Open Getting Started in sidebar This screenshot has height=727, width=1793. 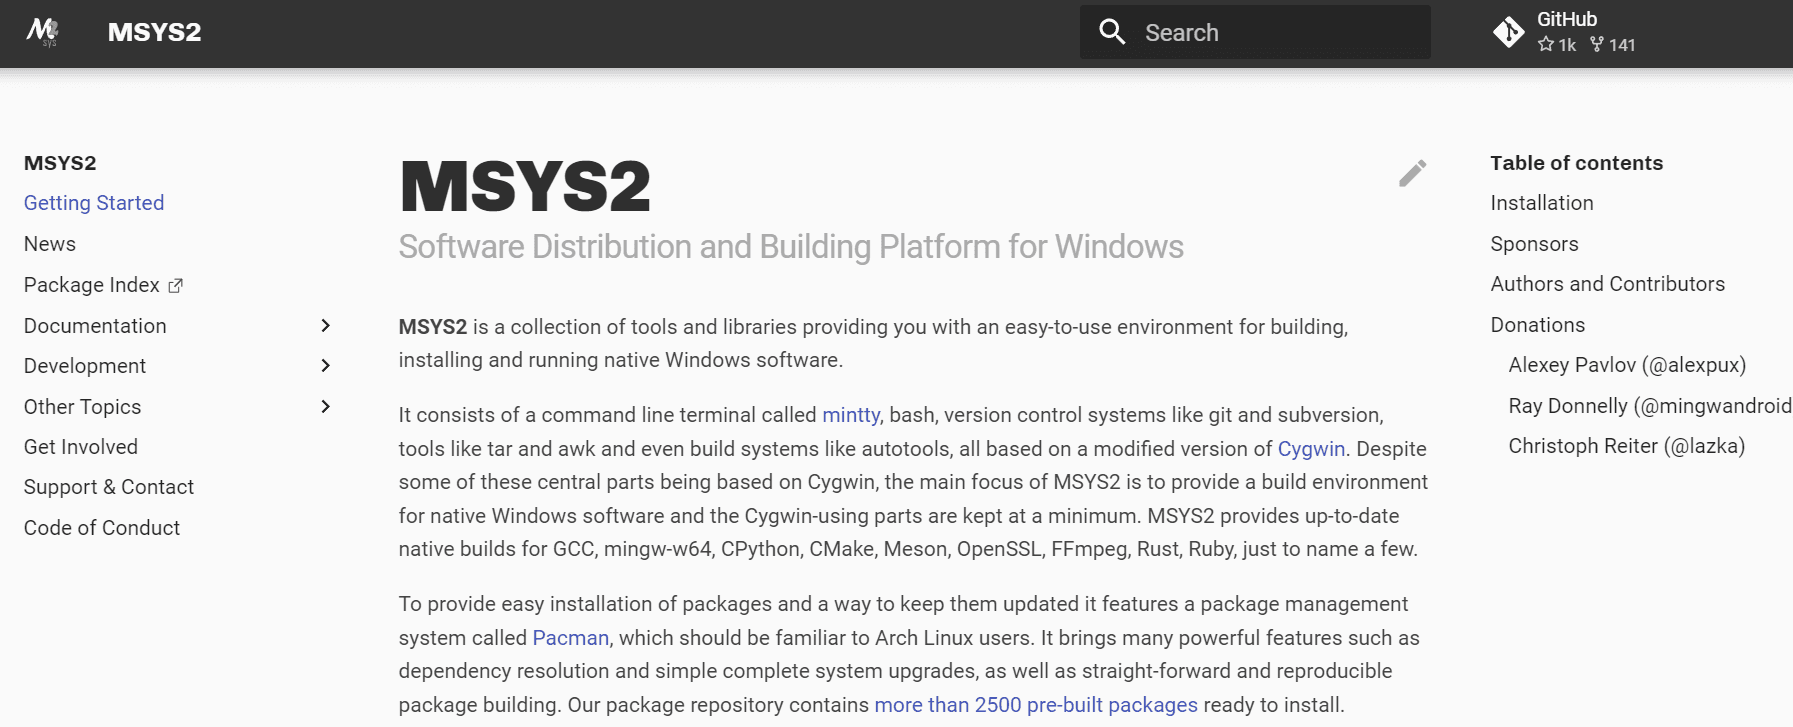pos(94,203)
